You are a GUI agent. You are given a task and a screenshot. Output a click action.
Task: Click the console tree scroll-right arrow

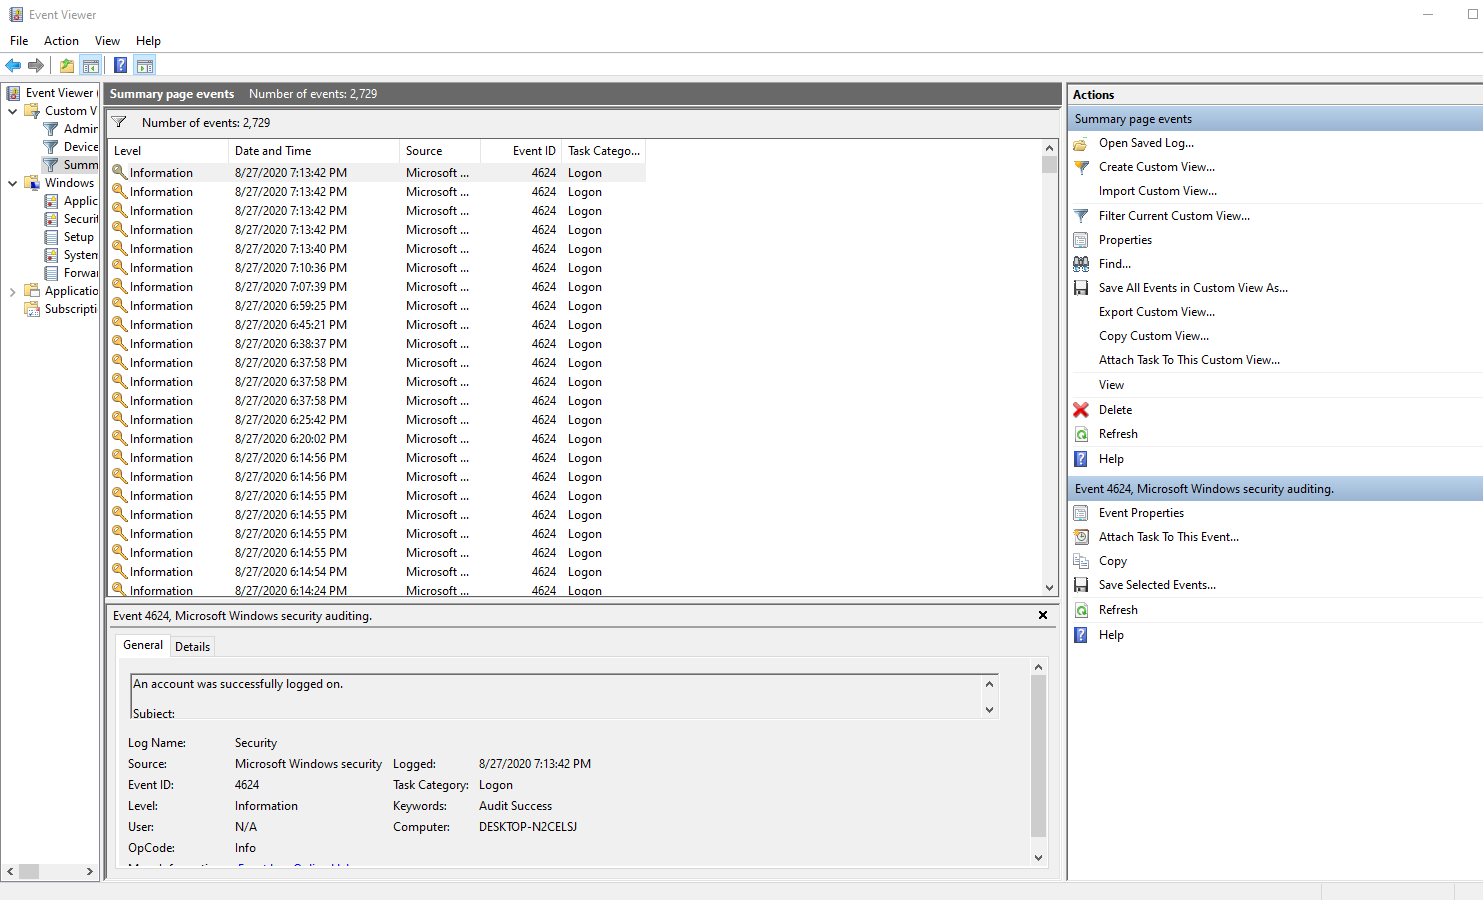click(x=89, y=872)
